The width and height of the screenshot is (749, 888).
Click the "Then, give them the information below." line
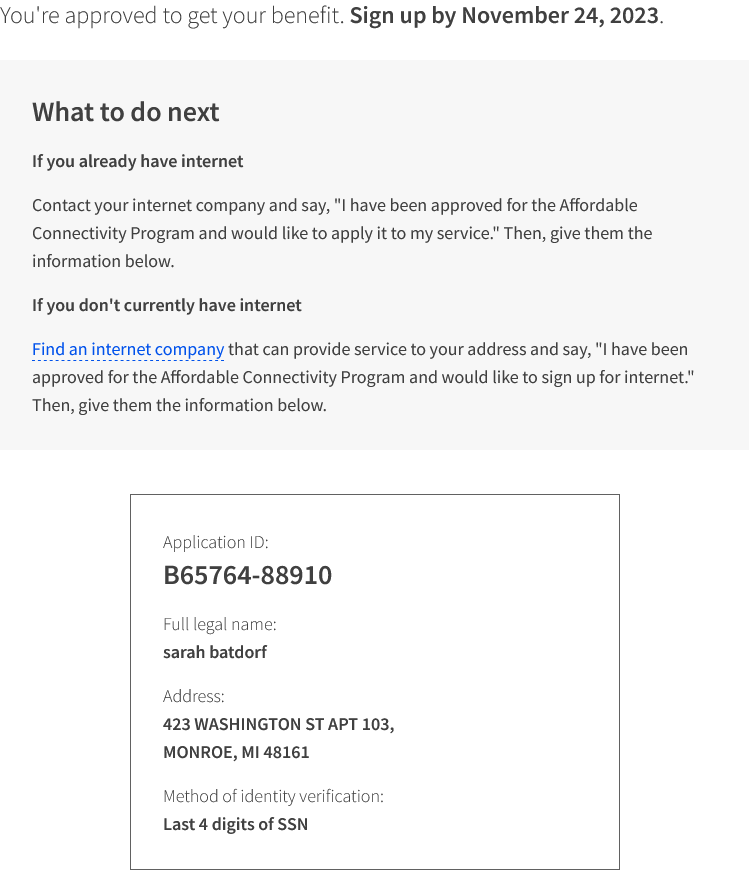179,405
